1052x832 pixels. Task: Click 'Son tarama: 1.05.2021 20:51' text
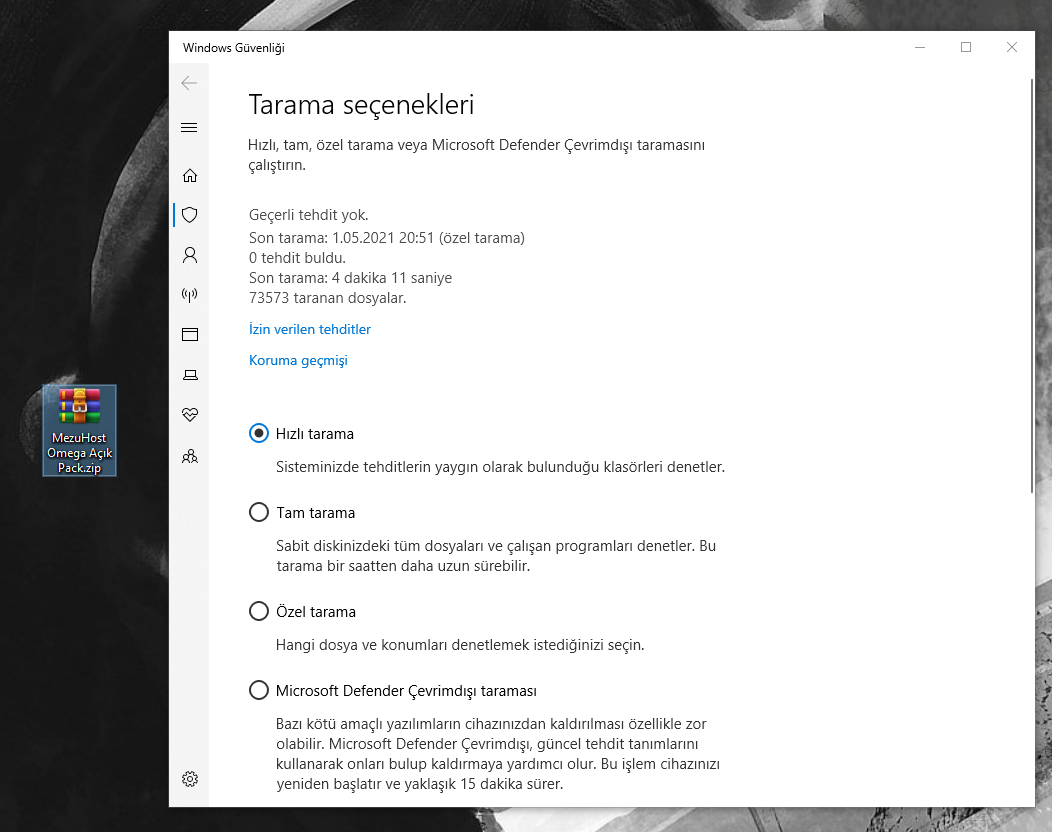click(x=341, y=238)
